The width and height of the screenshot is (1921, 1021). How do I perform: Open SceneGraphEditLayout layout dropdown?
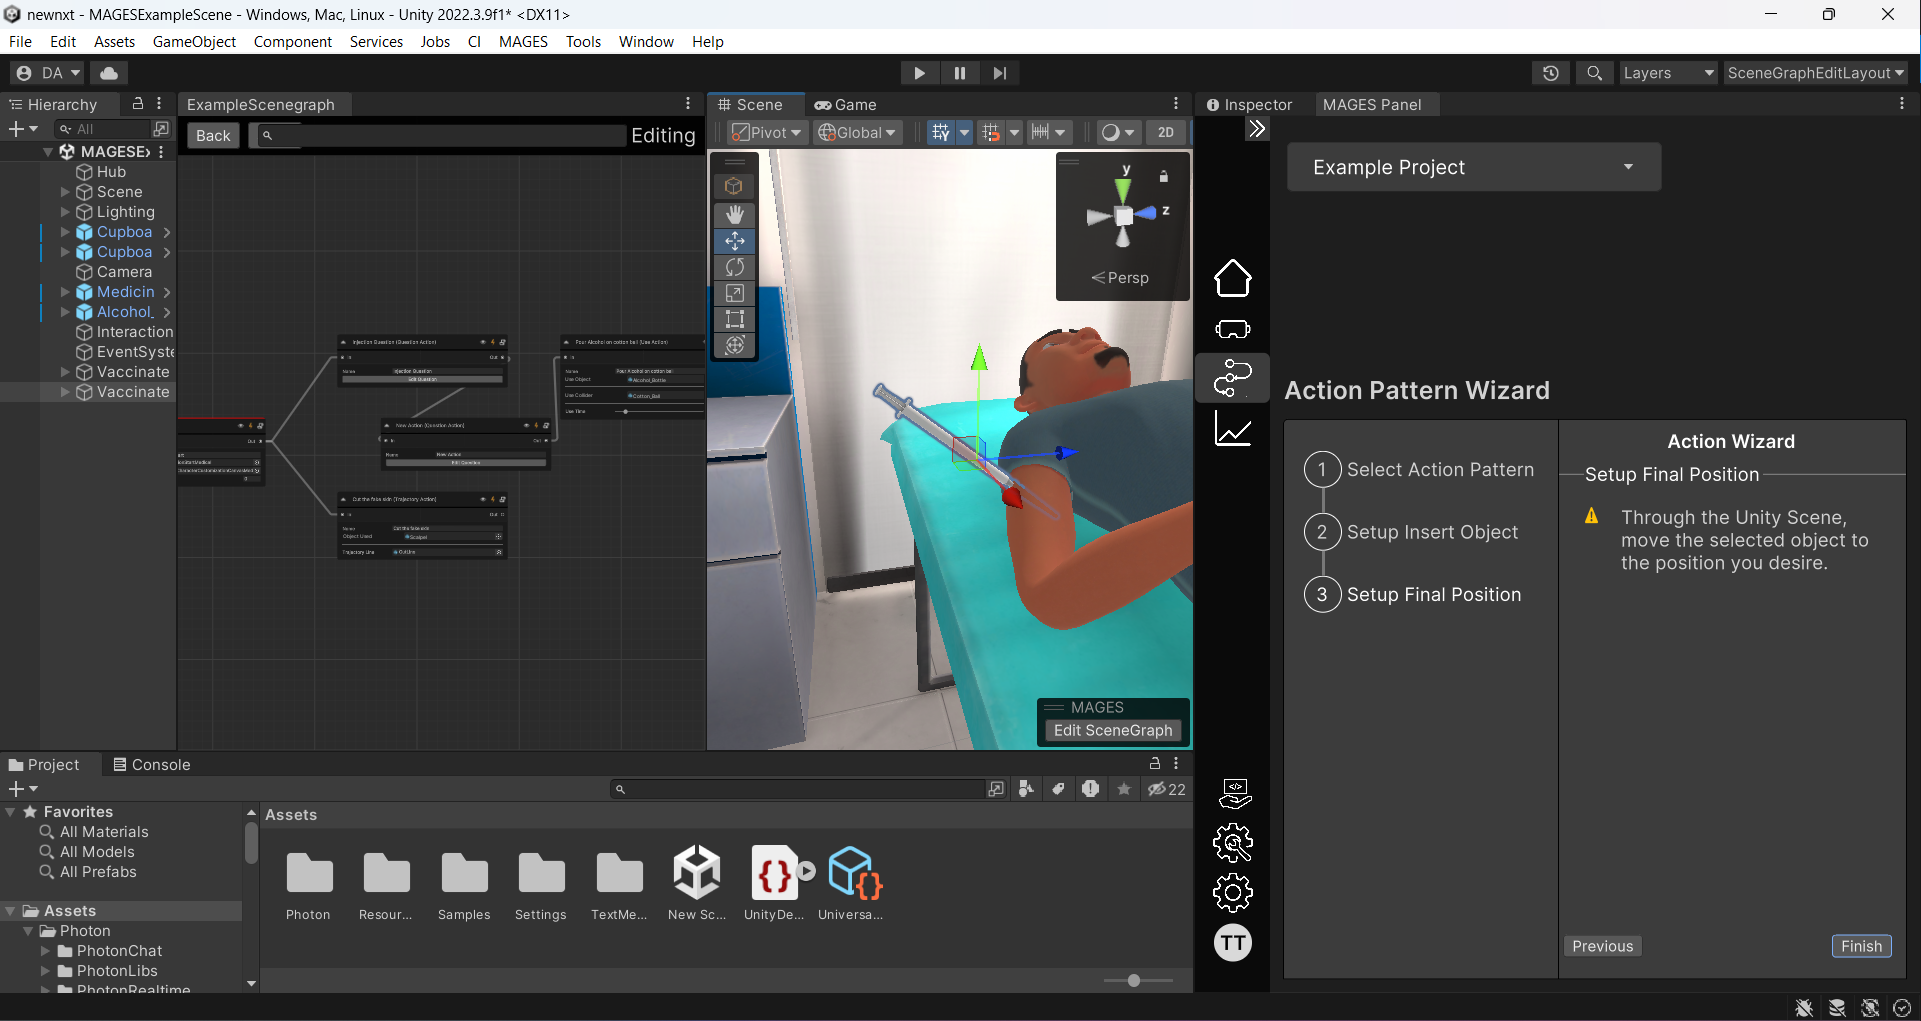[1815, 73]
